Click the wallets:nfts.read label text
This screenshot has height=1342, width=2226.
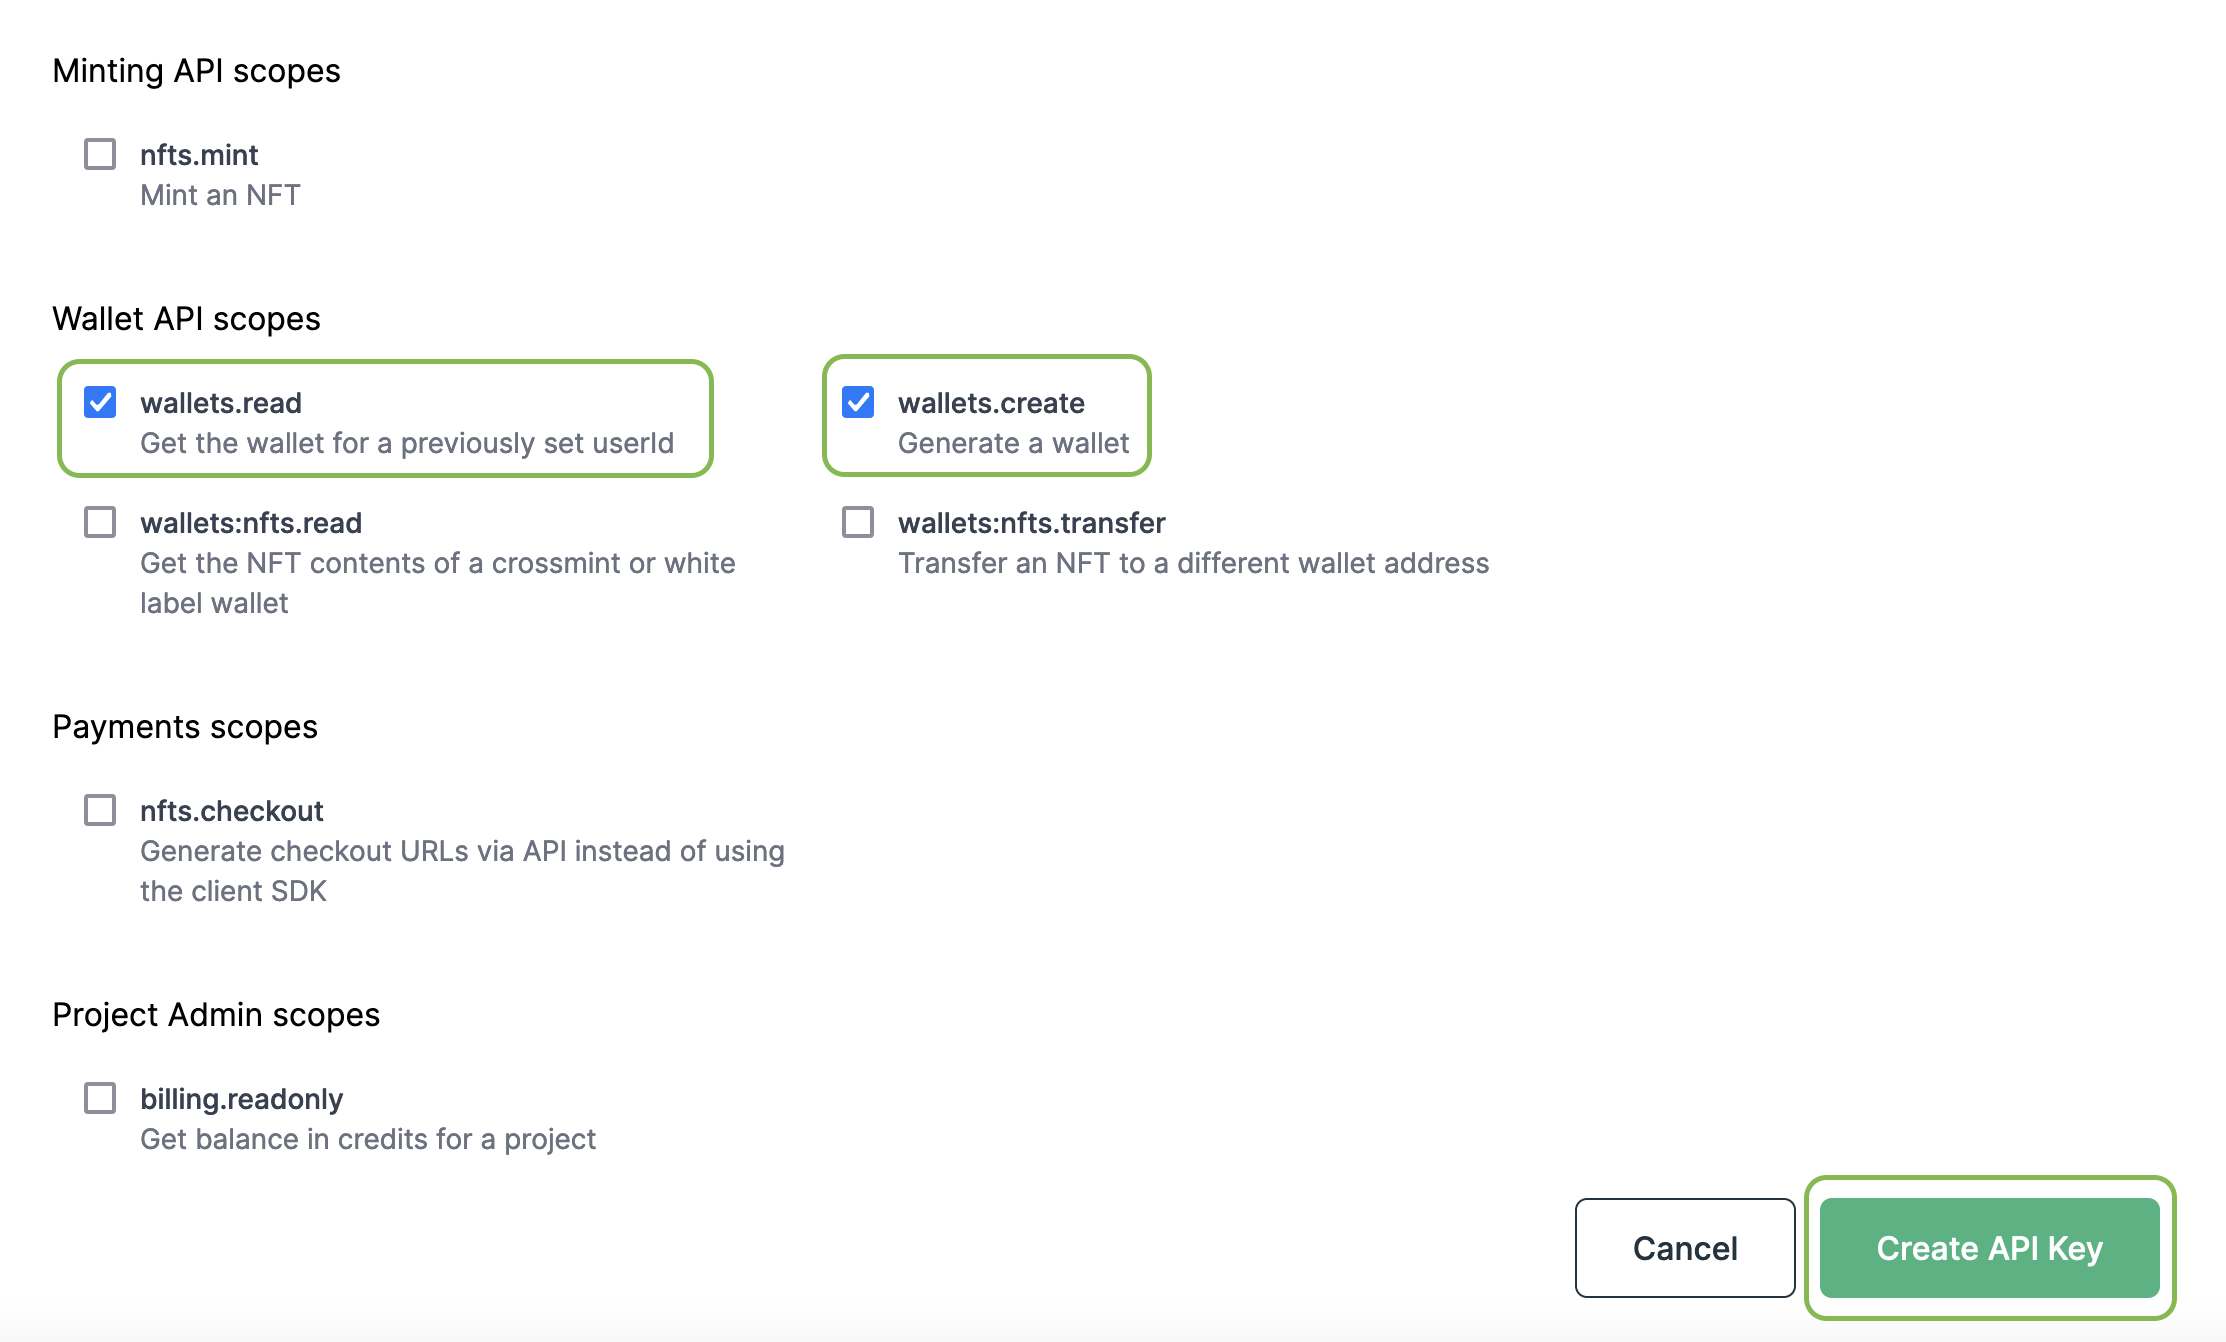251,523
